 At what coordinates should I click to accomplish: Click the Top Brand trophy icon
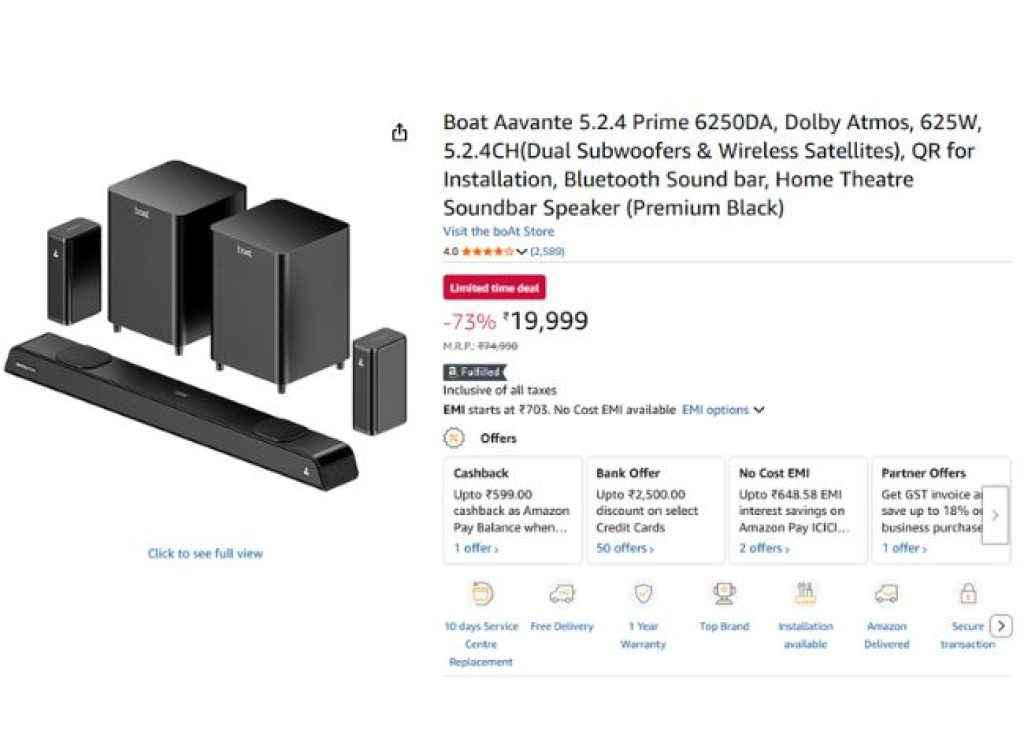(x=724, y=594)
